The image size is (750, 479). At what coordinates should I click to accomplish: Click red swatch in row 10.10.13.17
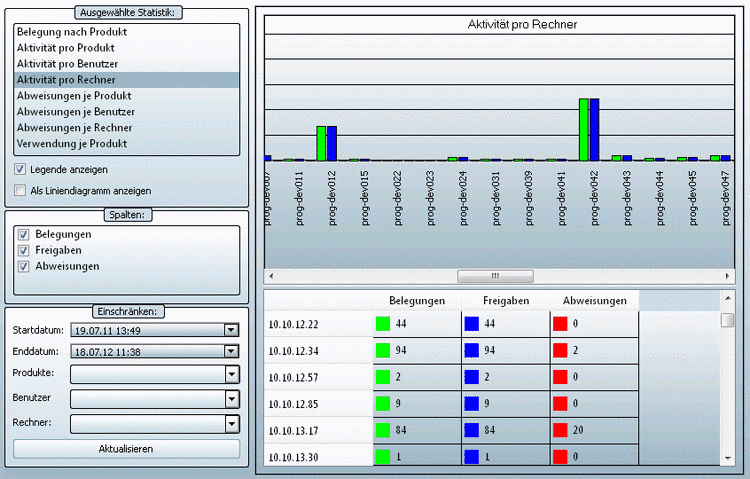560,430
